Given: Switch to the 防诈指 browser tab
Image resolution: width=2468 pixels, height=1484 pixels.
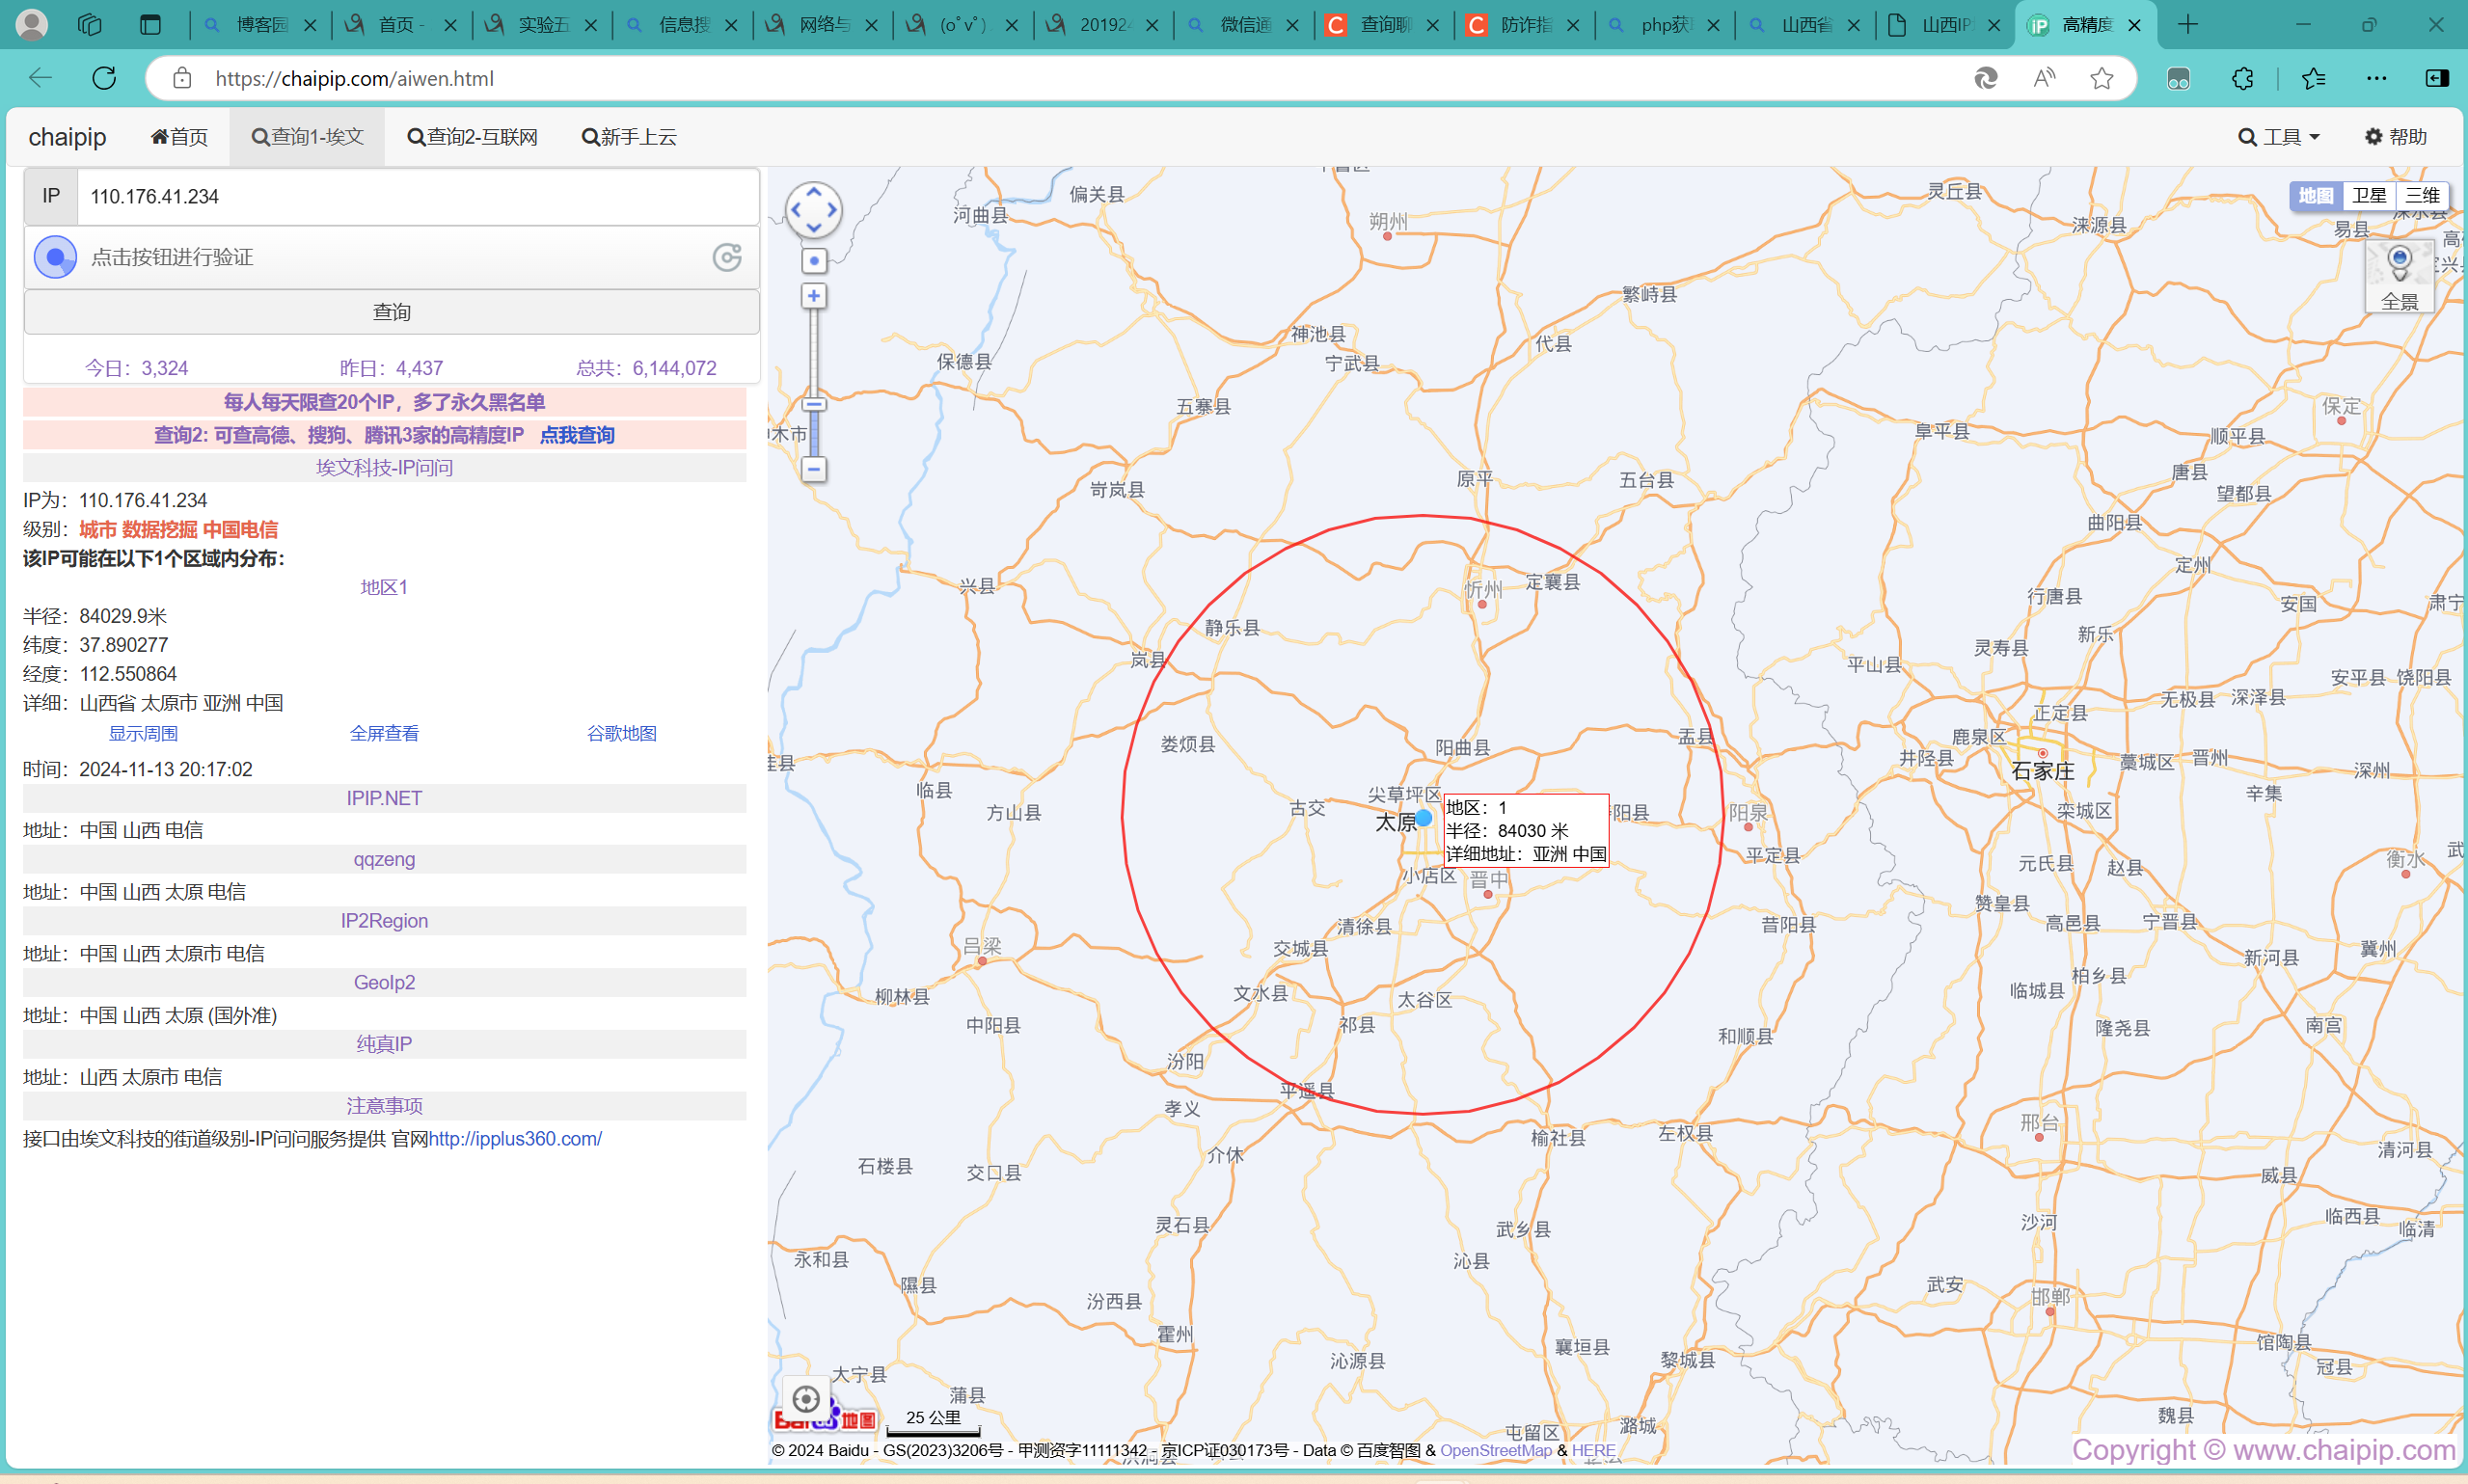Looking at the screenshot, I should (x=1526, y=25).
